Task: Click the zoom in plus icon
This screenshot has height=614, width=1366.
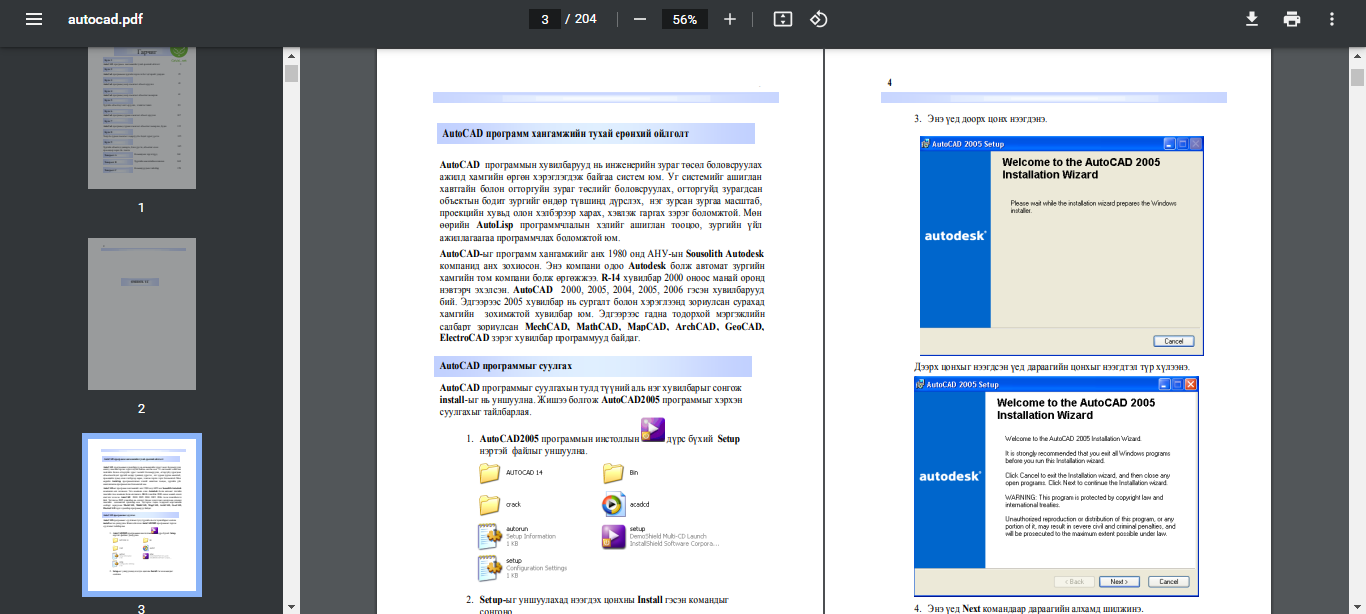Action: [x=730, y=19]
